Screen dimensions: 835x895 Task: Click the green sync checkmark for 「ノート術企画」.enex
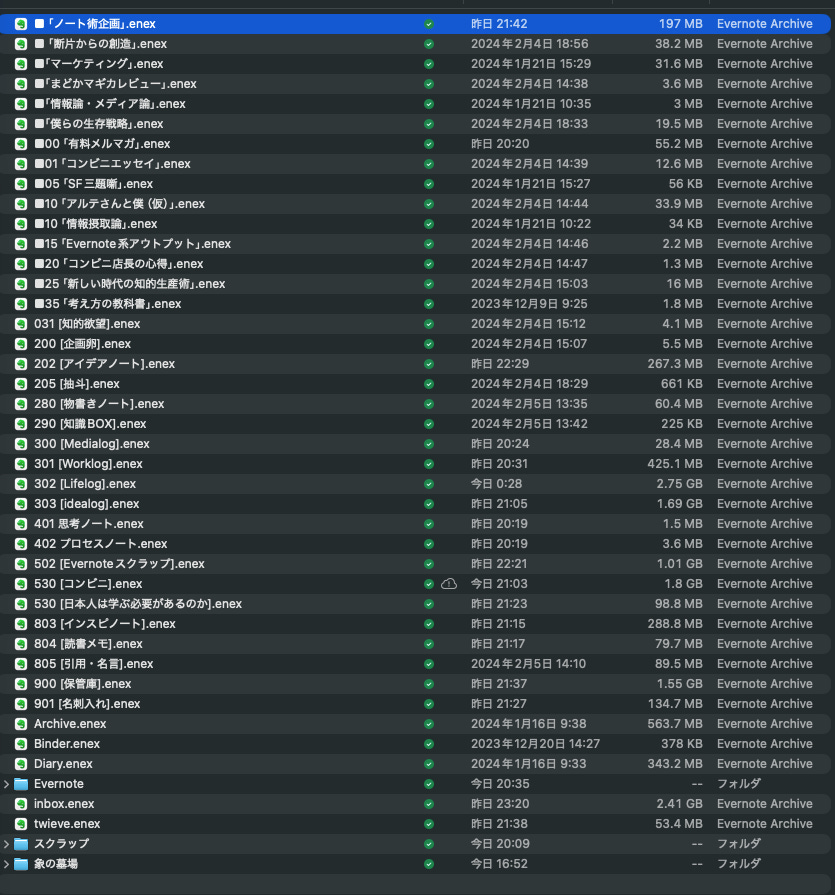tap(429, 24)
